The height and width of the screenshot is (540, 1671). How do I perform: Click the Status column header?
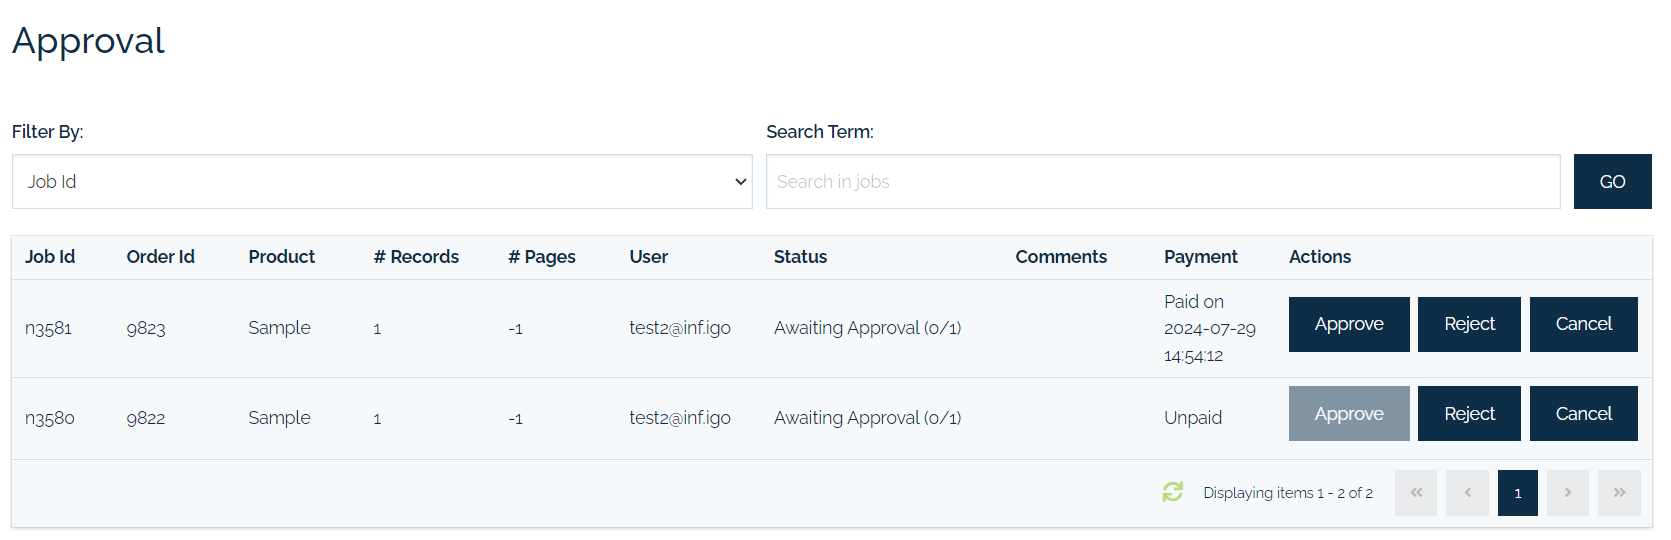(800, 257)
